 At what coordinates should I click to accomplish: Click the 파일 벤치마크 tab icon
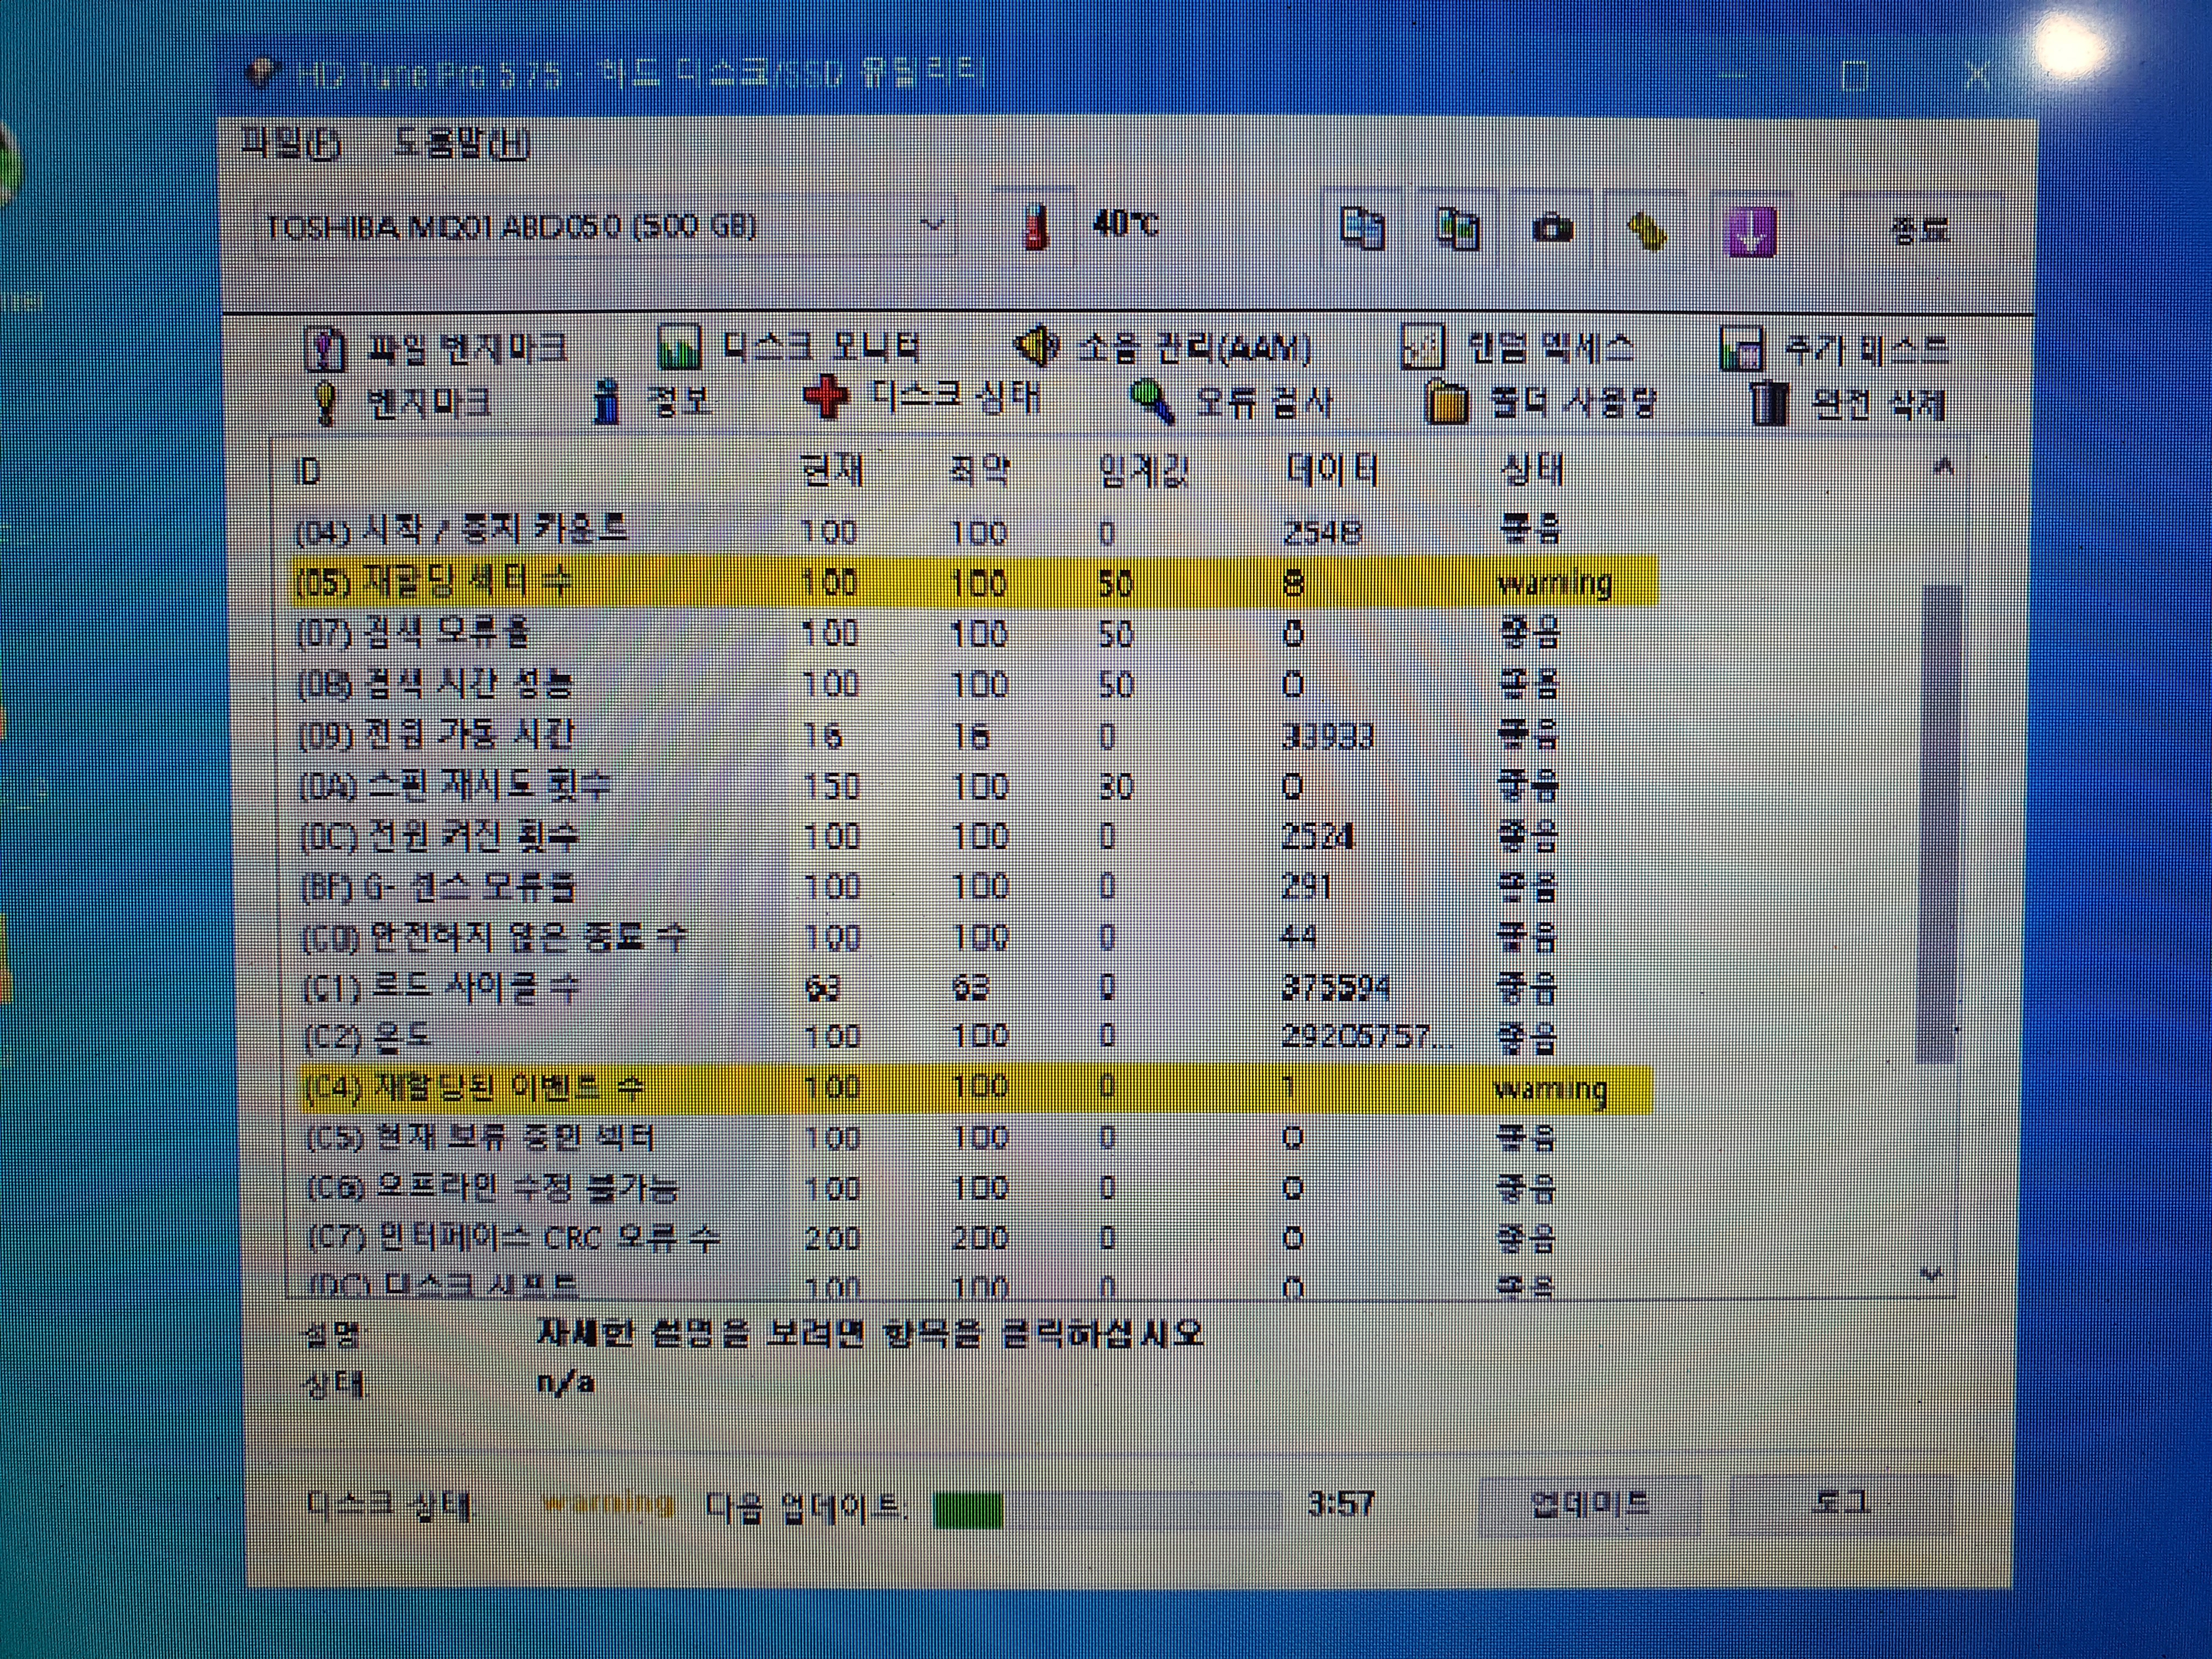325,350
